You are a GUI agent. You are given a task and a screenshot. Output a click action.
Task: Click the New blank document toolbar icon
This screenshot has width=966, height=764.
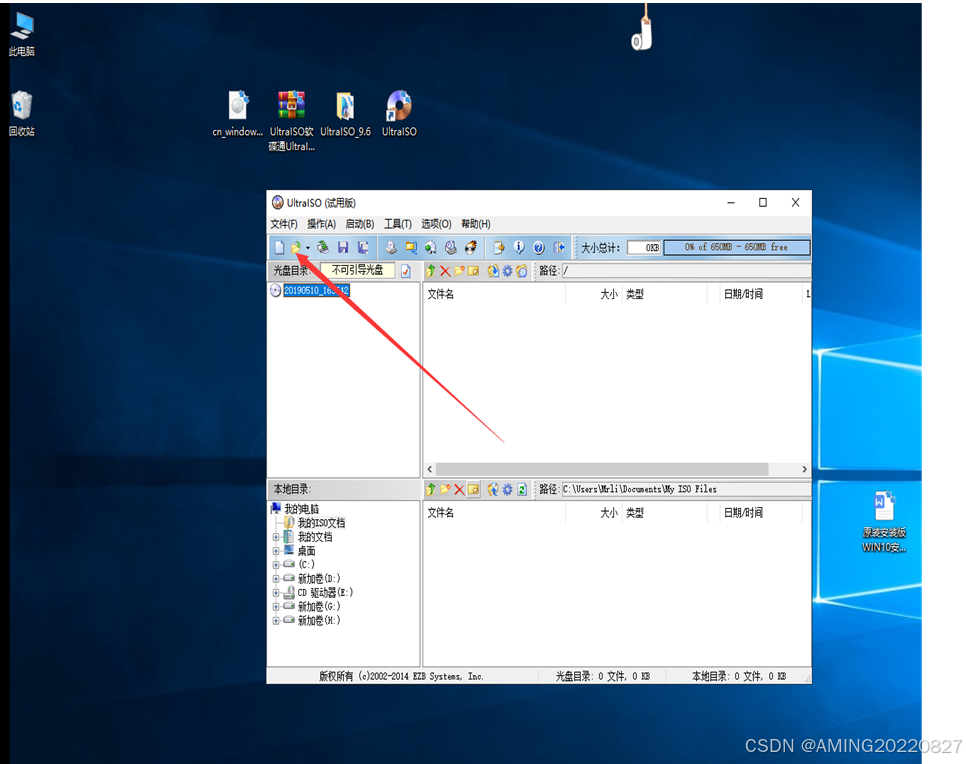point(279,248)
